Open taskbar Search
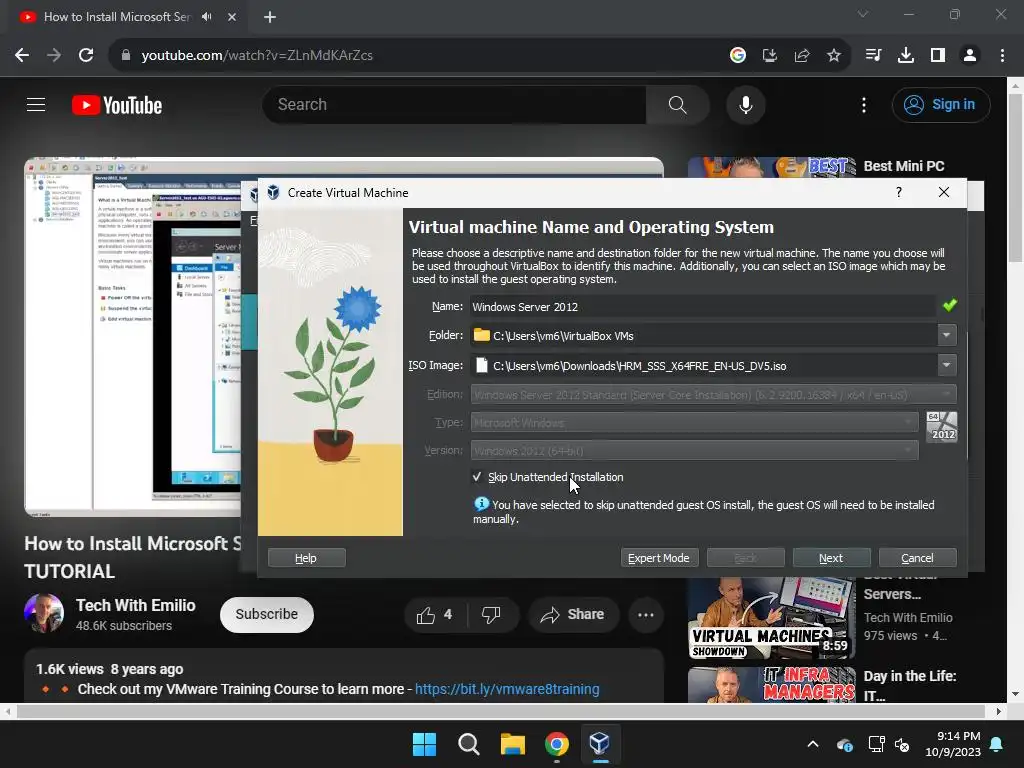Image resolution: width=1024 pixels, height=768 pixels. click(468, 743)
